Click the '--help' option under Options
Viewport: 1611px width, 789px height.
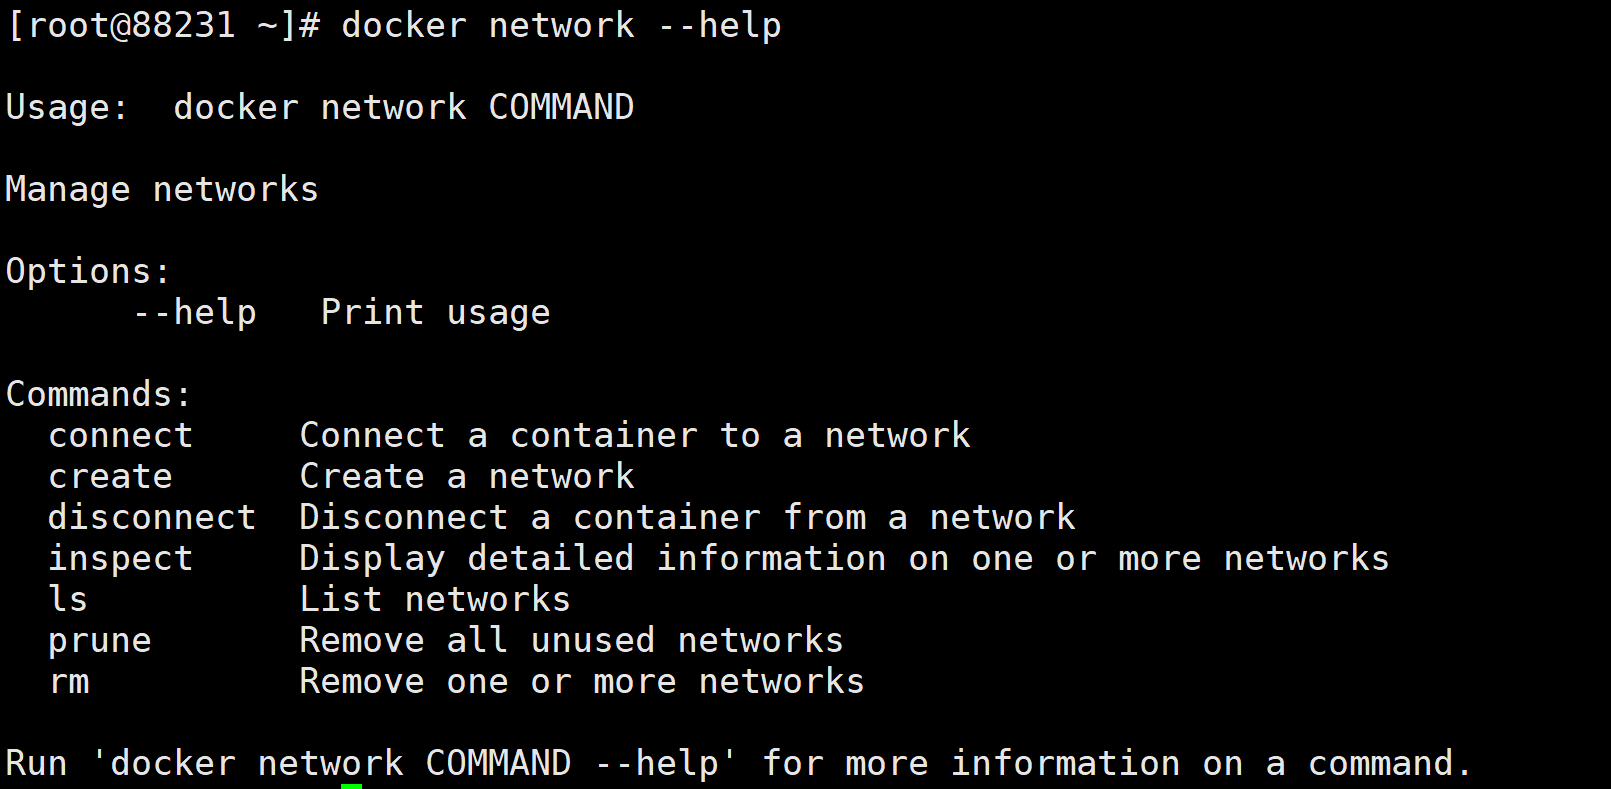coord(195,313)
